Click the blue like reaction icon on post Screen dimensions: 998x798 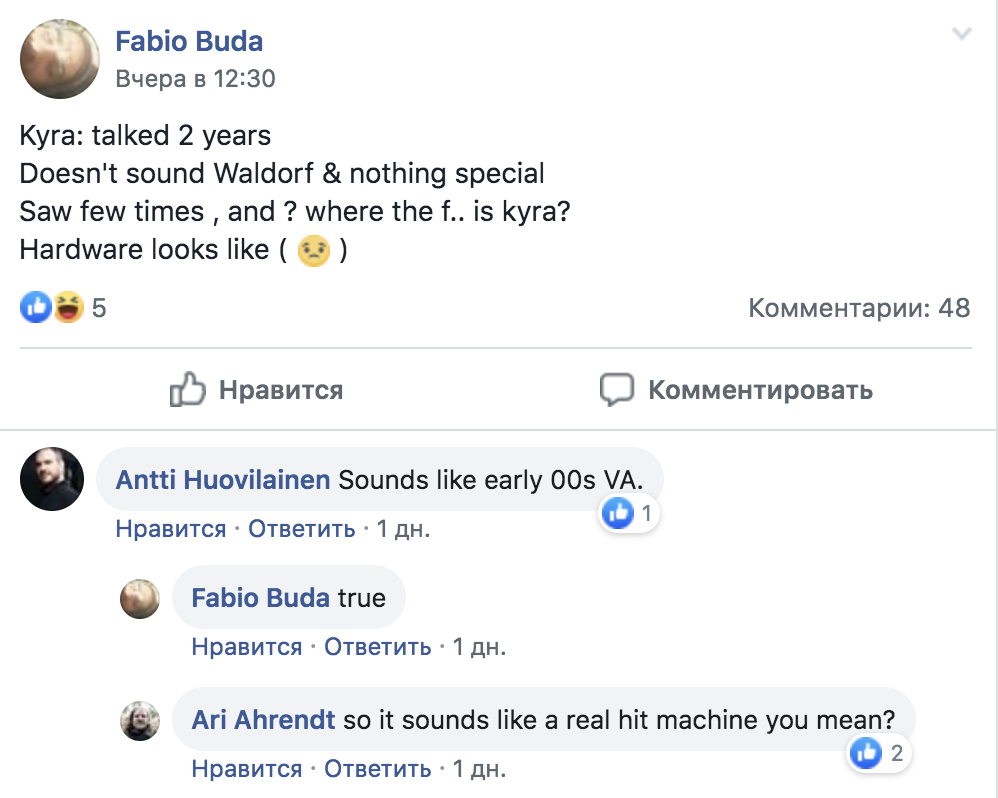[x=35, y=308]
